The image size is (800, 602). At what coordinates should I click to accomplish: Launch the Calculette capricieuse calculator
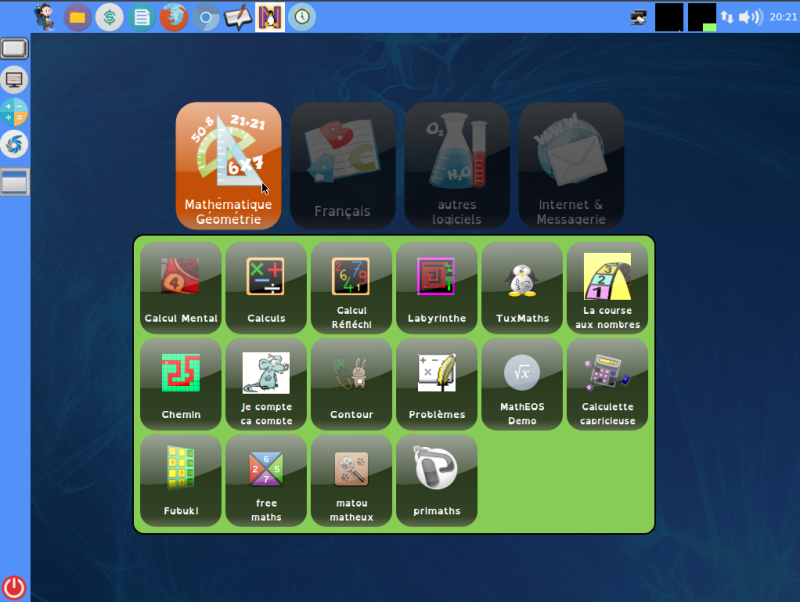(607, 384)
